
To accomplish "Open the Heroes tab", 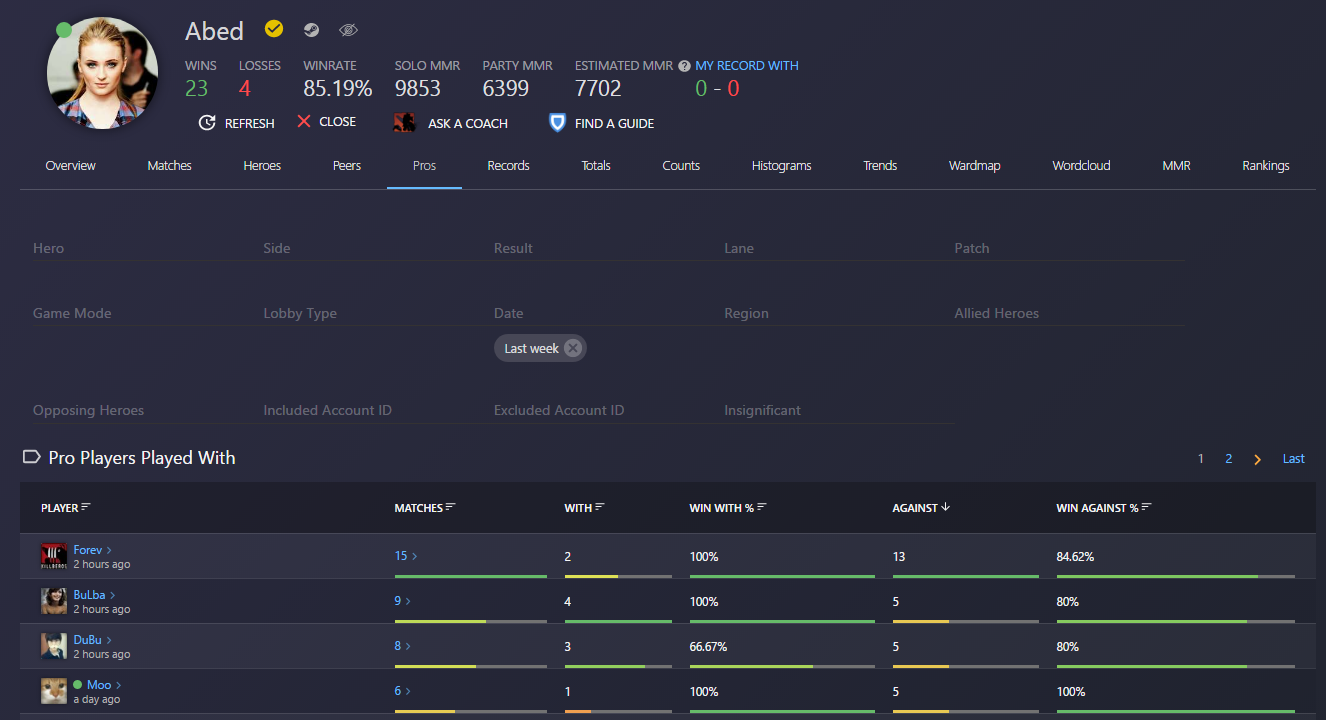I will [262, 166].
